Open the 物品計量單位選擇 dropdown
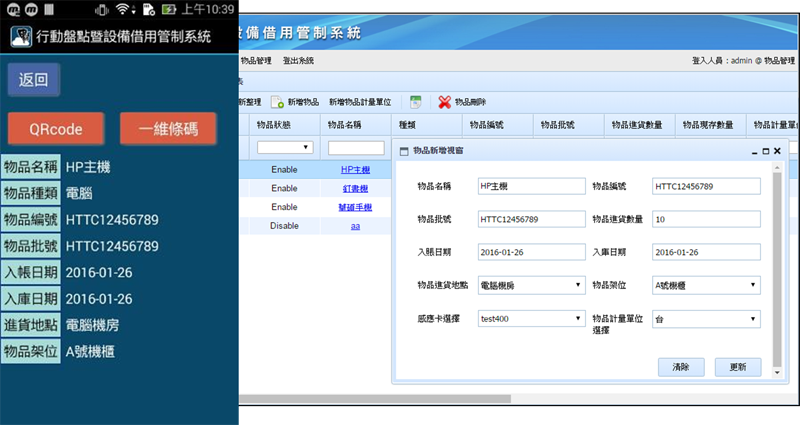Viewport: 800px width, 425px height. 706,319
